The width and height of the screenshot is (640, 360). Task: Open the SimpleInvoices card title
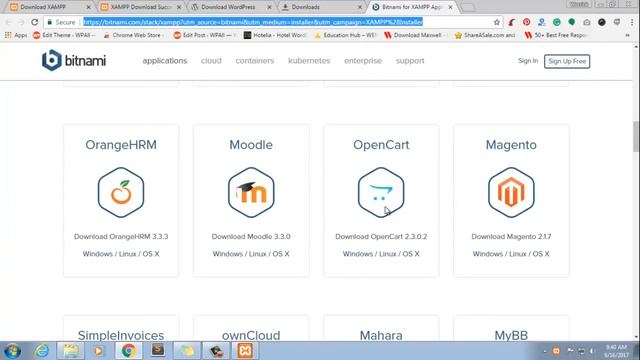tap(121, 336)
